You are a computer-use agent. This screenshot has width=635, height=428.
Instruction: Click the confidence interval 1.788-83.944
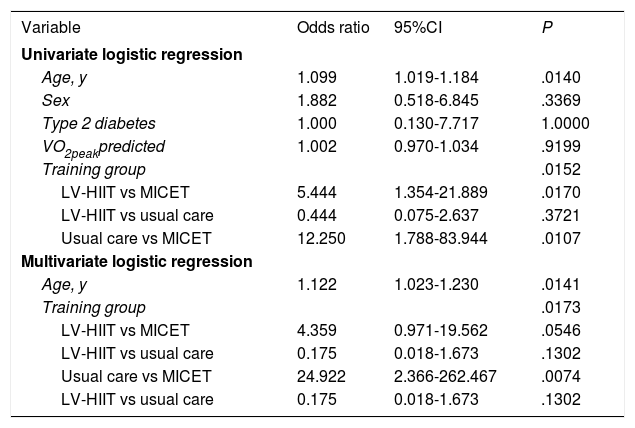pos(436,239)
